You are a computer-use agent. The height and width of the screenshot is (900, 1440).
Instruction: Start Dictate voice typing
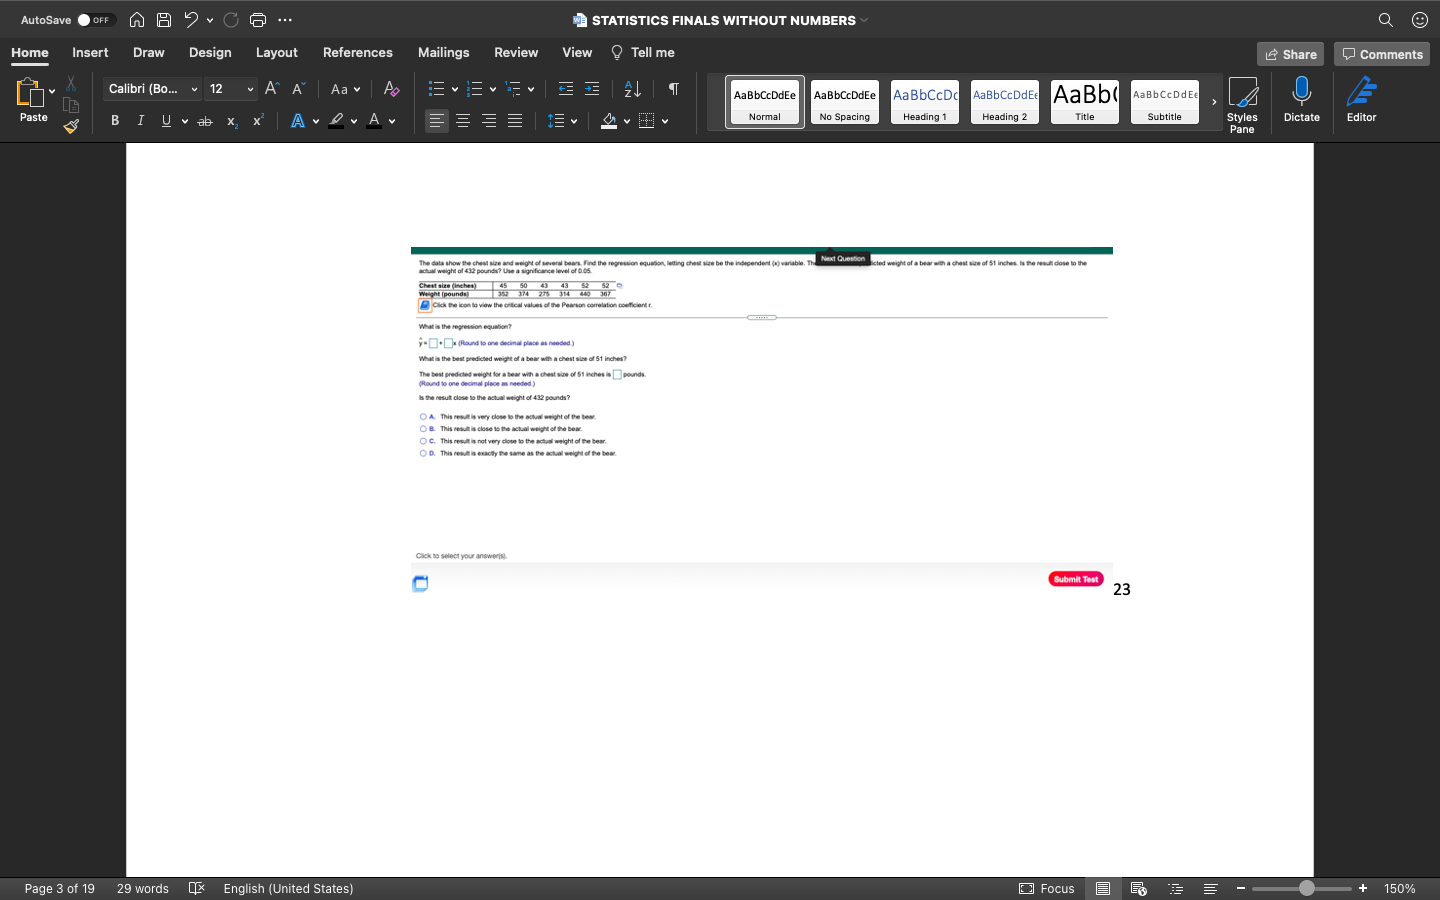[x=1301, y=100]
